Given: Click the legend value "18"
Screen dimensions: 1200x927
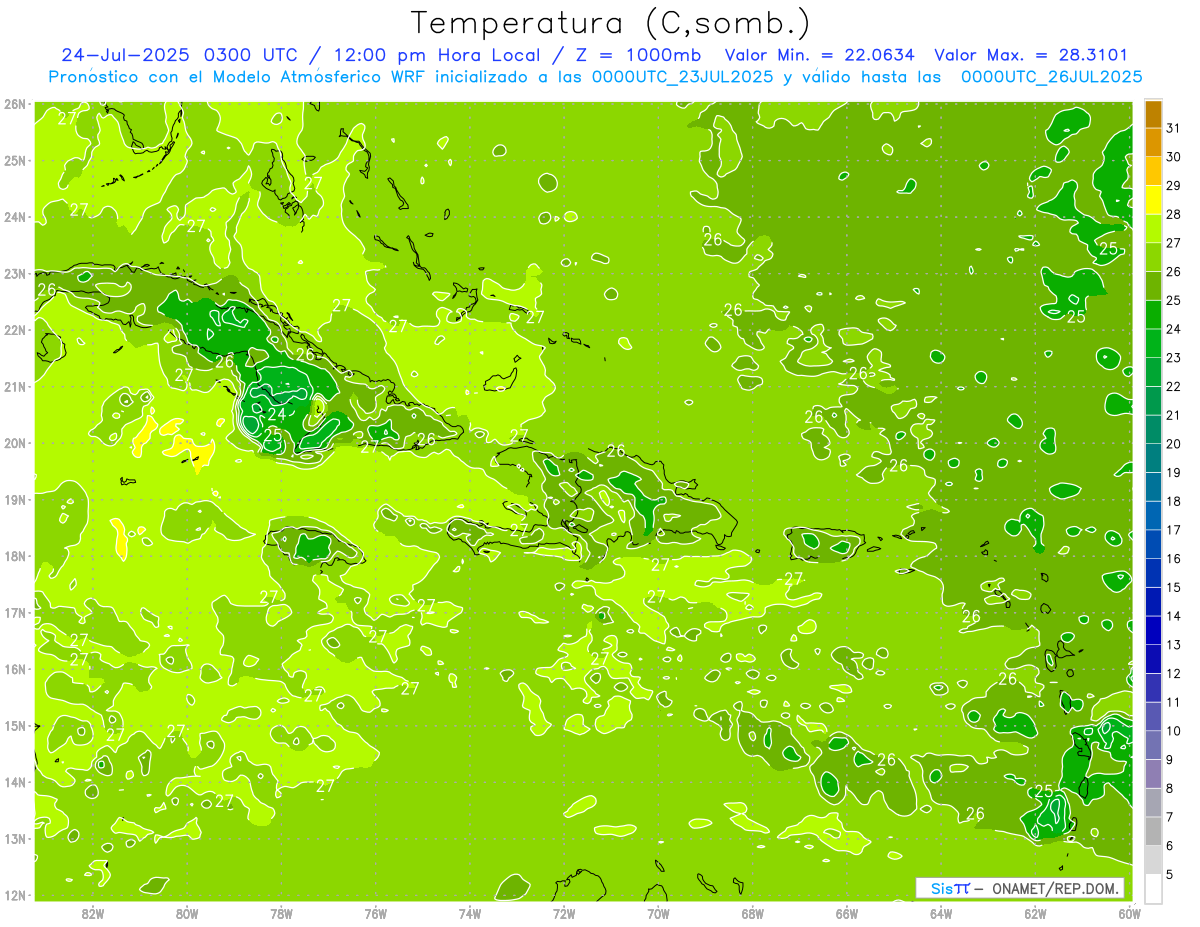Looking at the screenshot, I should (1173, 501).
